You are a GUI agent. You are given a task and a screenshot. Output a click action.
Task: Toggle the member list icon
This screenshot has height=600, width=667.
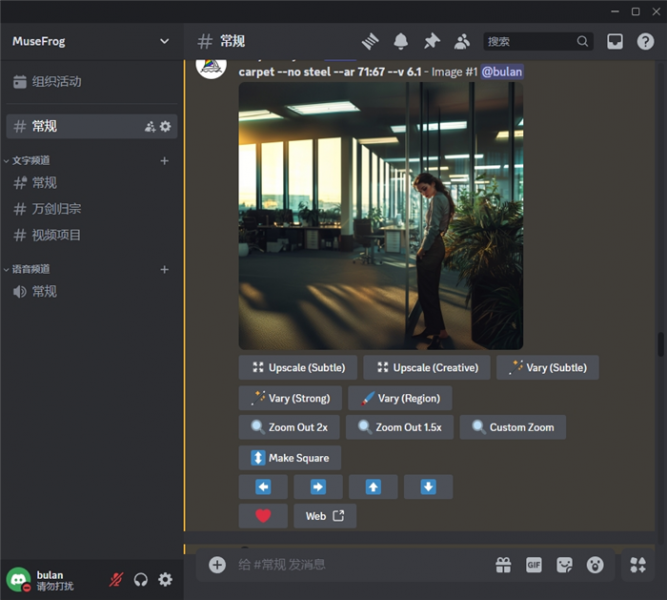pos(462,41)
